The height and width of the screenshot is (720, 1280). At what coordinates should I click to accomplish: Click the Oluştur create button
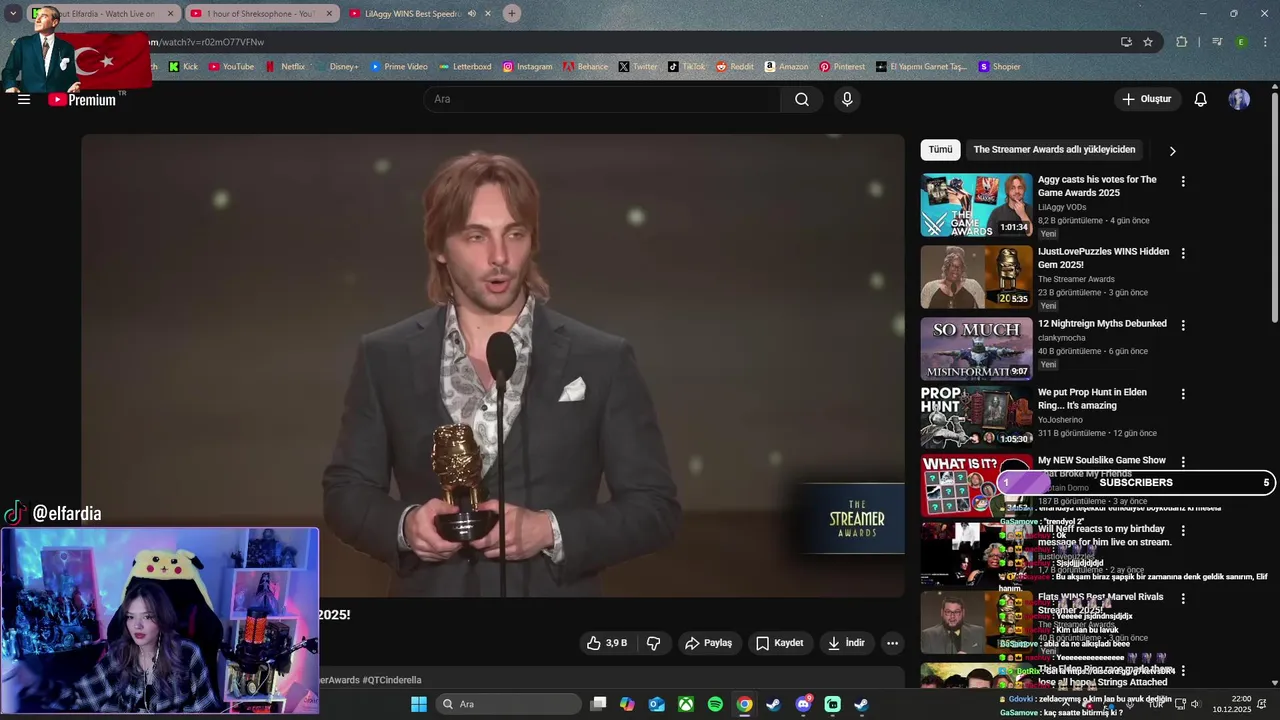[1146, 99]
